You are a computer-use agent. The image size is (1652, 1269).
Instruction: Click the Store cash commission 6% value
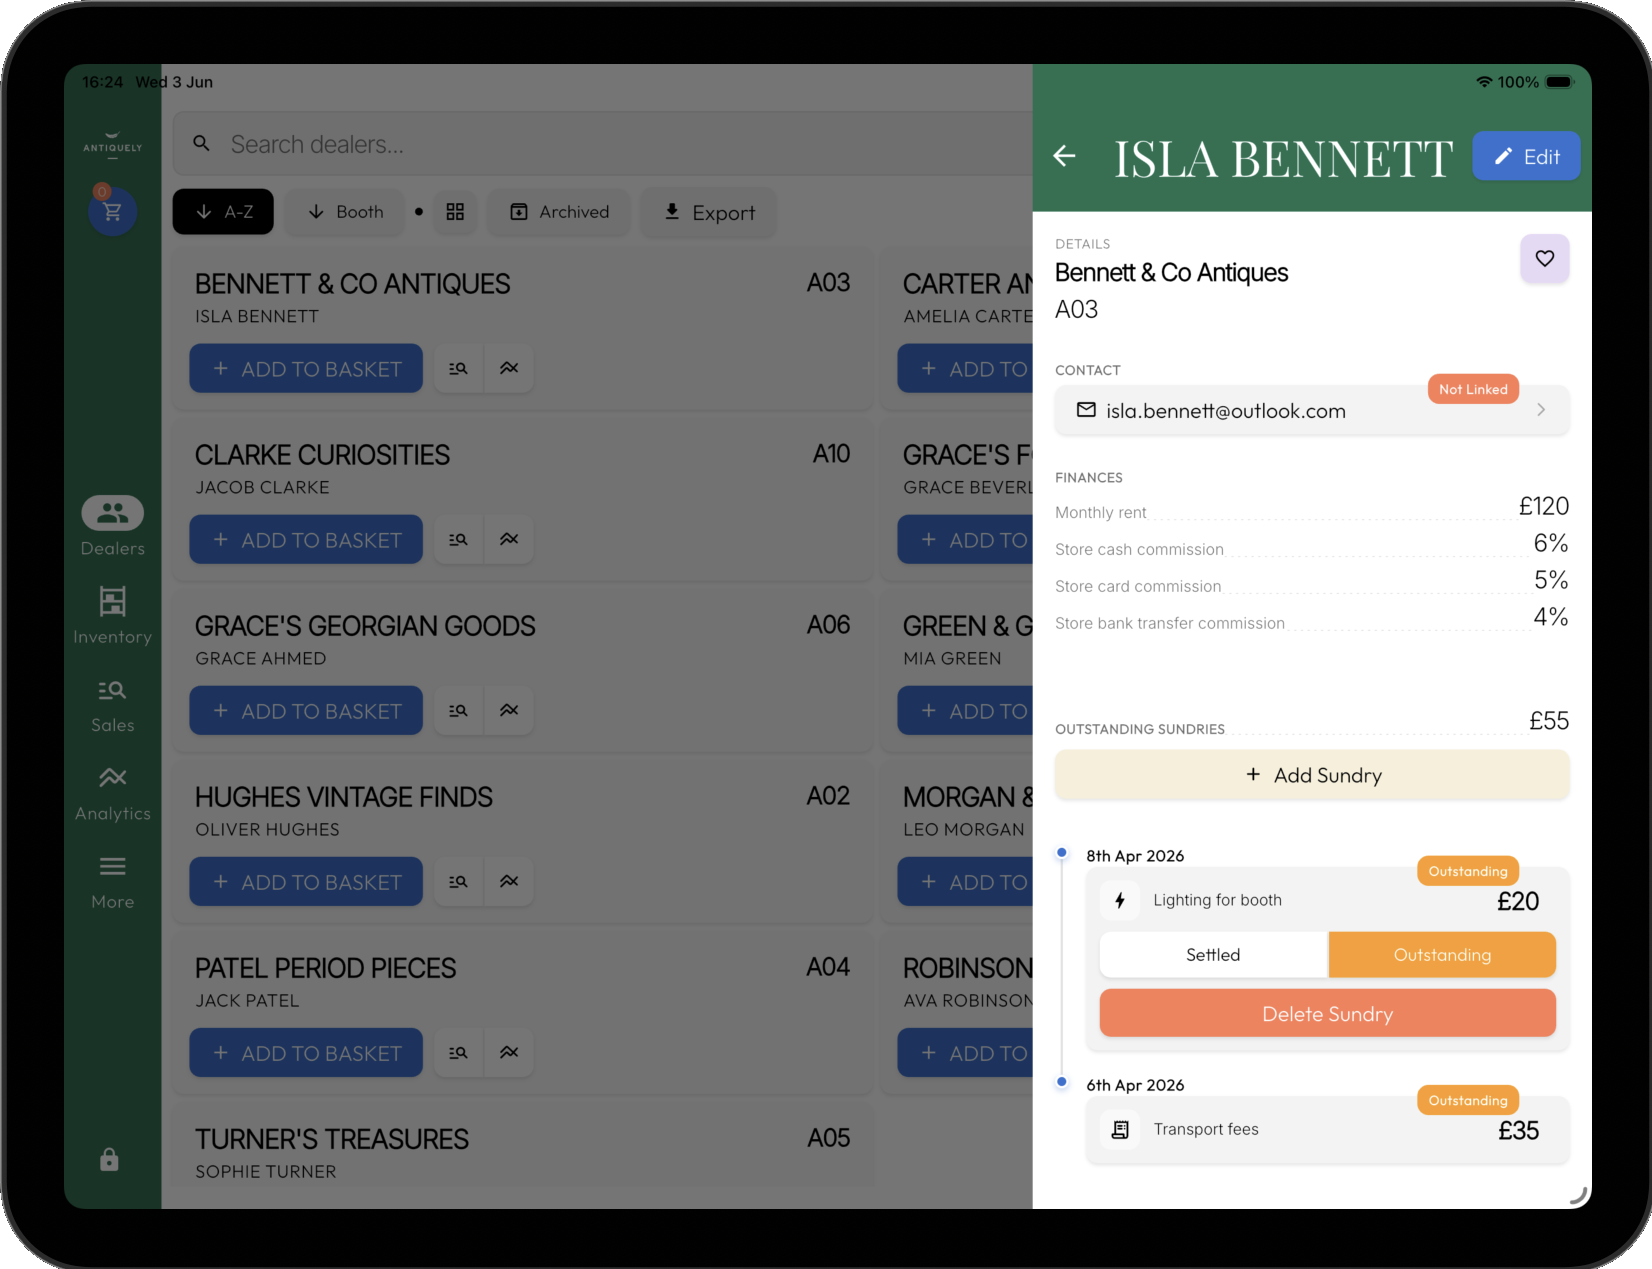[x=1551, y=543]
